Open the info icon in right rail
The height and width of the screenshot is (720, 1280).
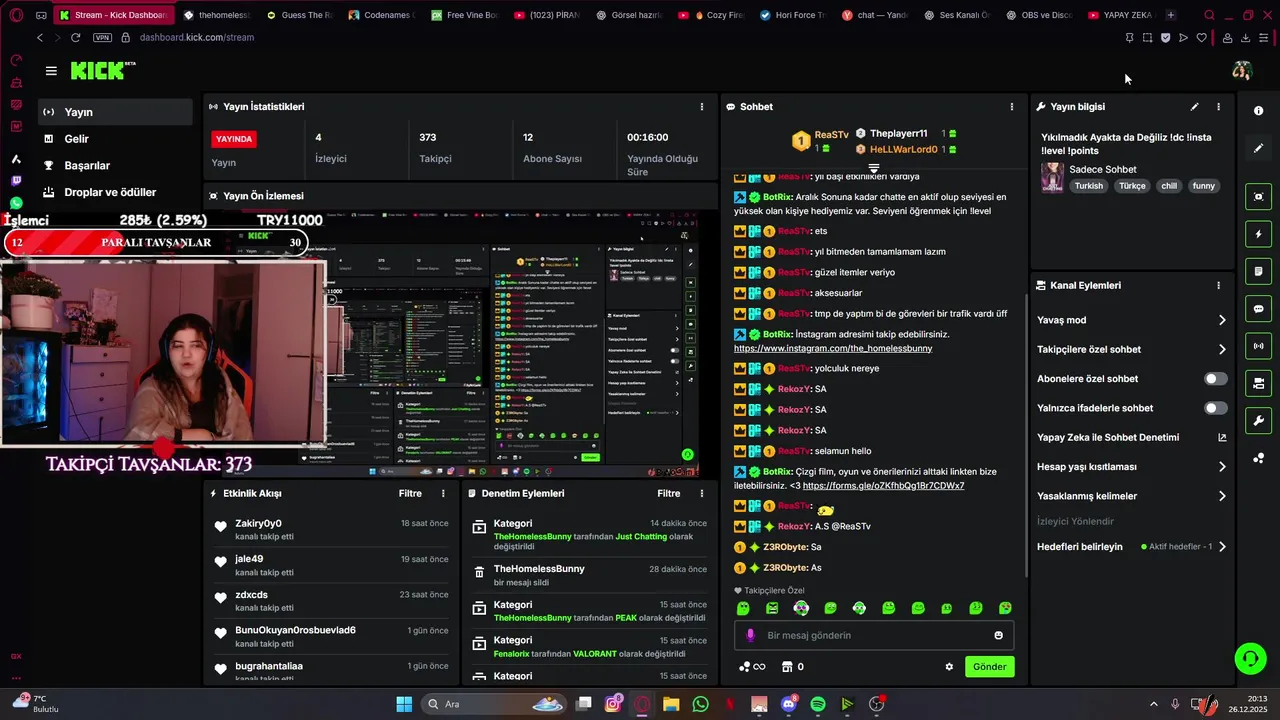coord(1258,111)
